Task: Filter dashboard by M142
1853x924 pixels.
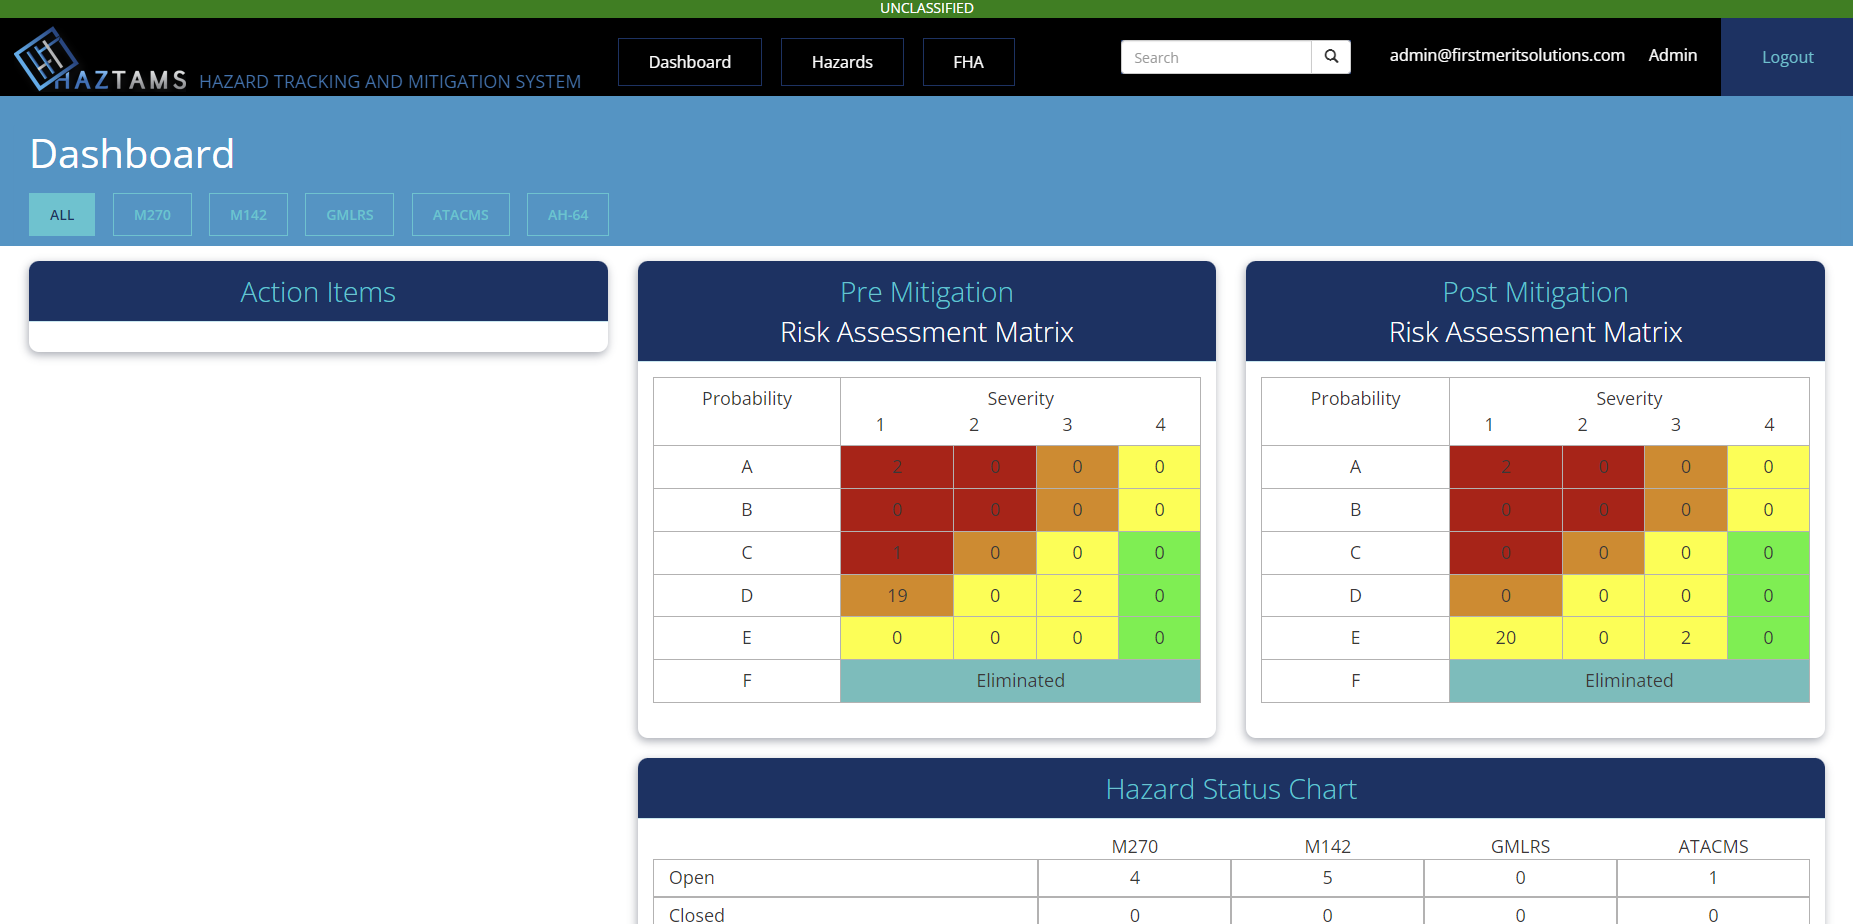Action: point(248,215)
